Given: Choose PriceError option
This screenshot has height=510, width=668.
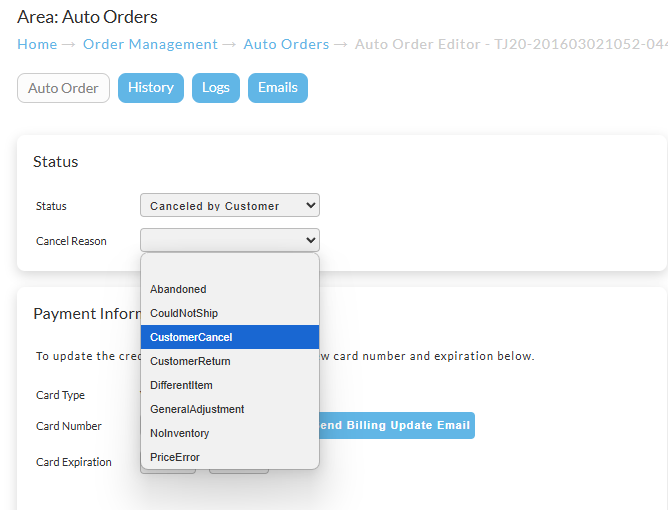Looking at the screenshot, I should point(230,457).
